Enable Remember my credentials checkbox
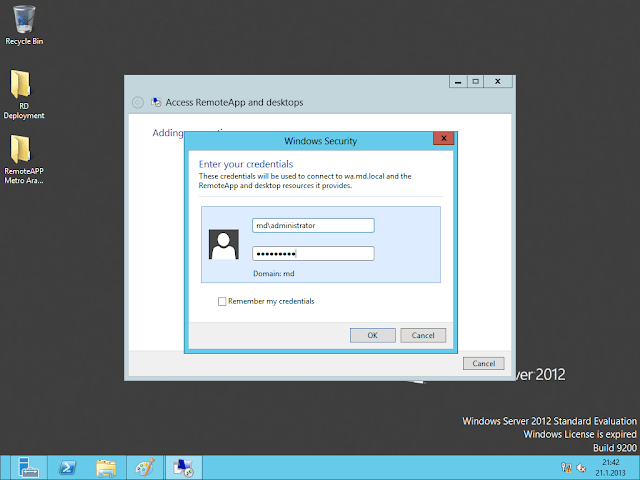 (x=222, y=301)
